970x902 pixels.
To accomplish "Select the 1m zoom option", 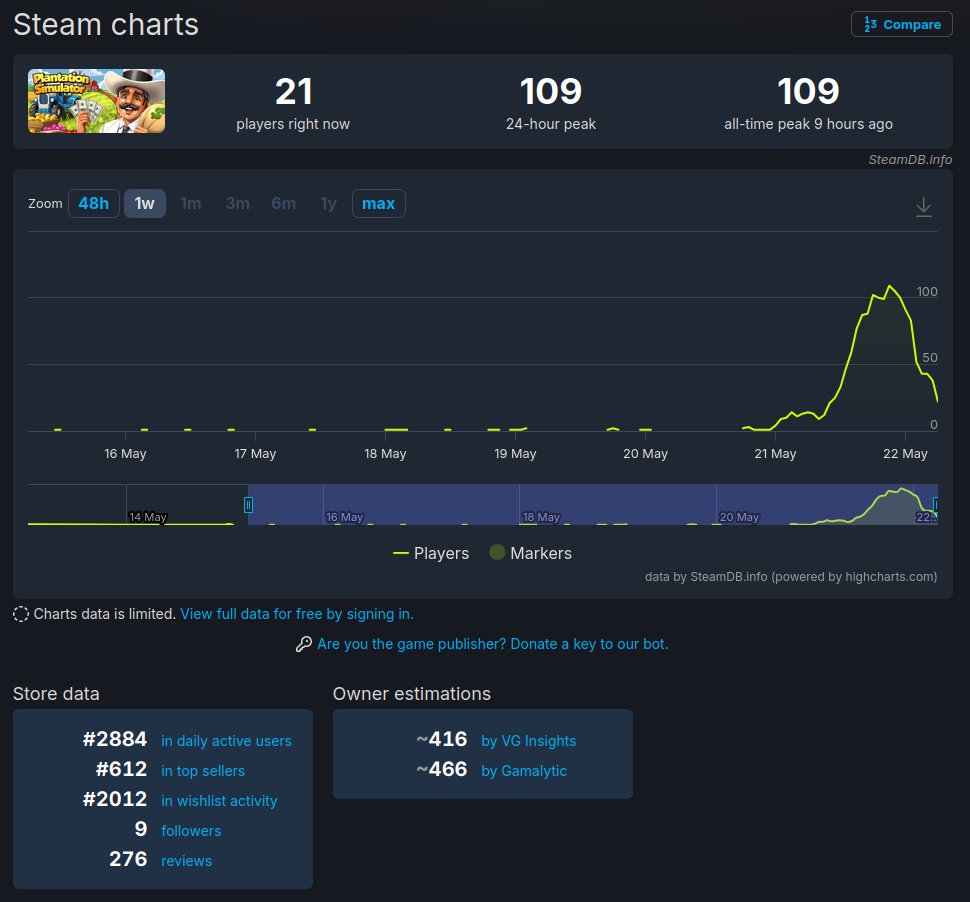I will click(x=191, y=204).
